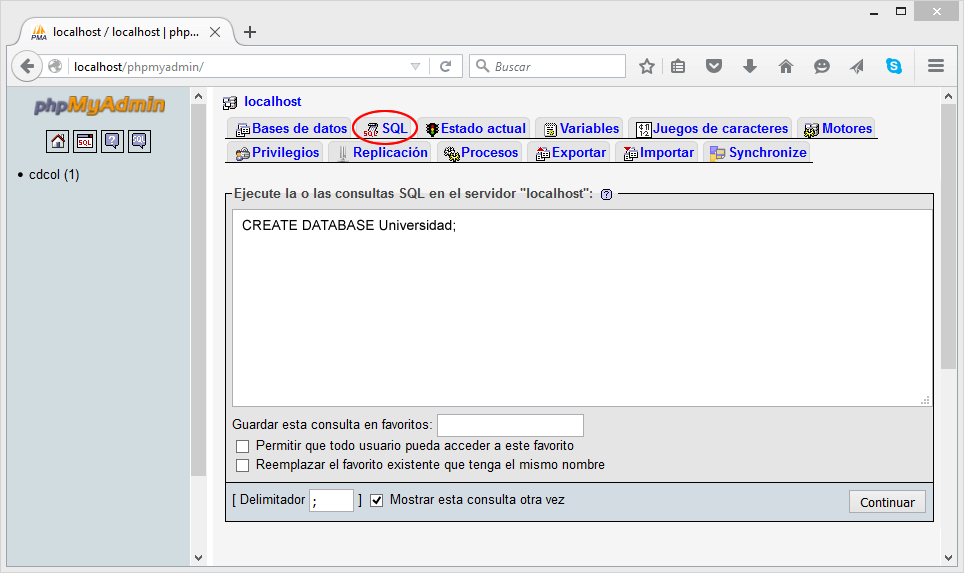The height and width of the screenshot is (573, 964).
Task: Open the Synchronize tab
Action: (x=758, y=152)
